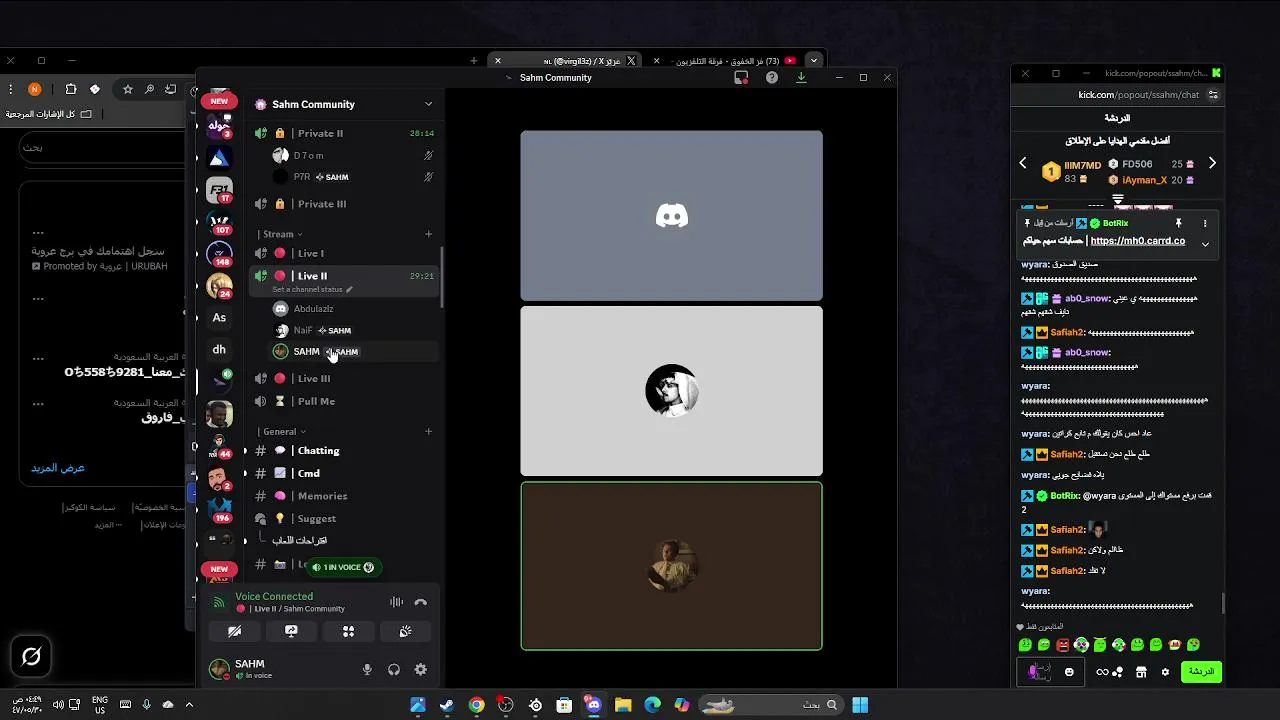
Task: Show previous gifters in Kick chat
Action: pos(1022,163)
